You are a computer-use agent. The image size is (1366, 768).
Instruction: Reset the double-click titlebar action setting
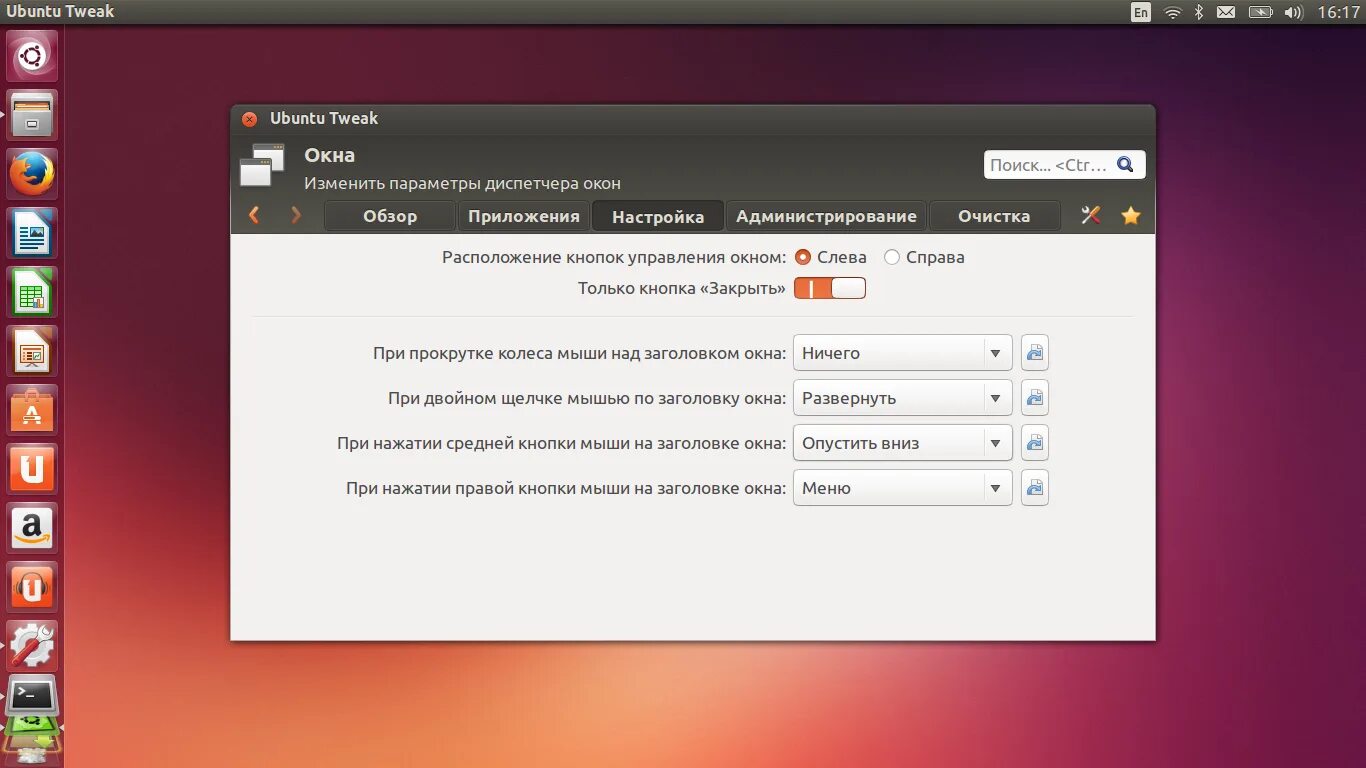(1035, 398)
